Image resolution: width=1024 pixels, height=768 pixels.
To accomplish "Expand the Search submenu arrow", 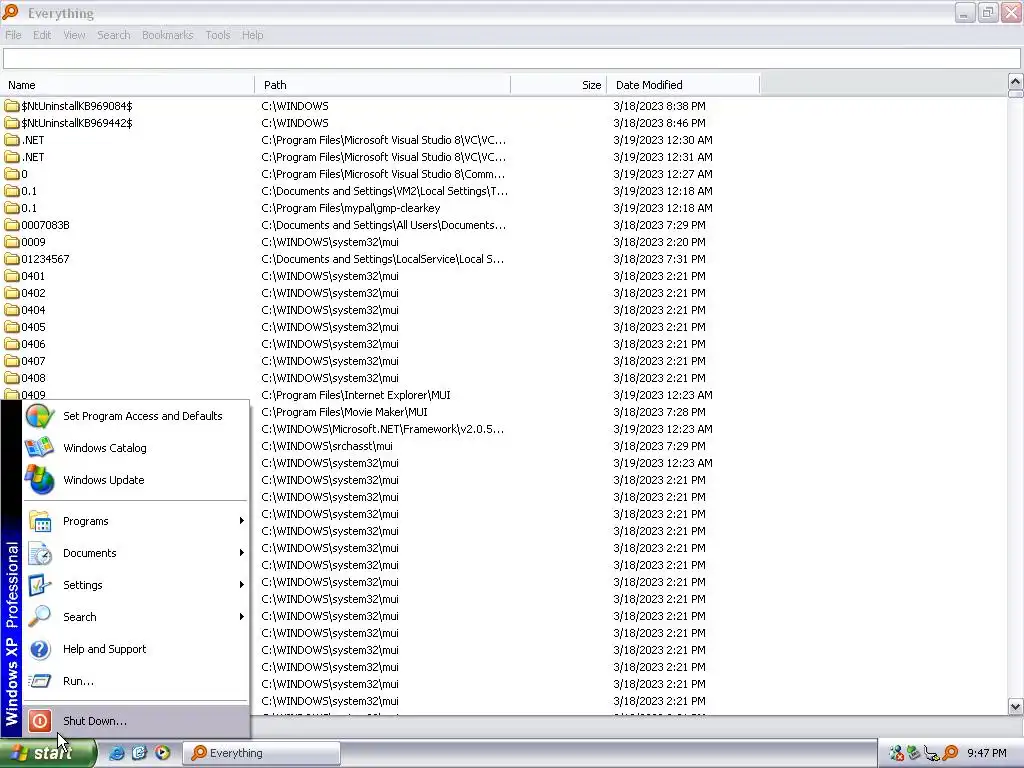I will click(x=242, y=616).
